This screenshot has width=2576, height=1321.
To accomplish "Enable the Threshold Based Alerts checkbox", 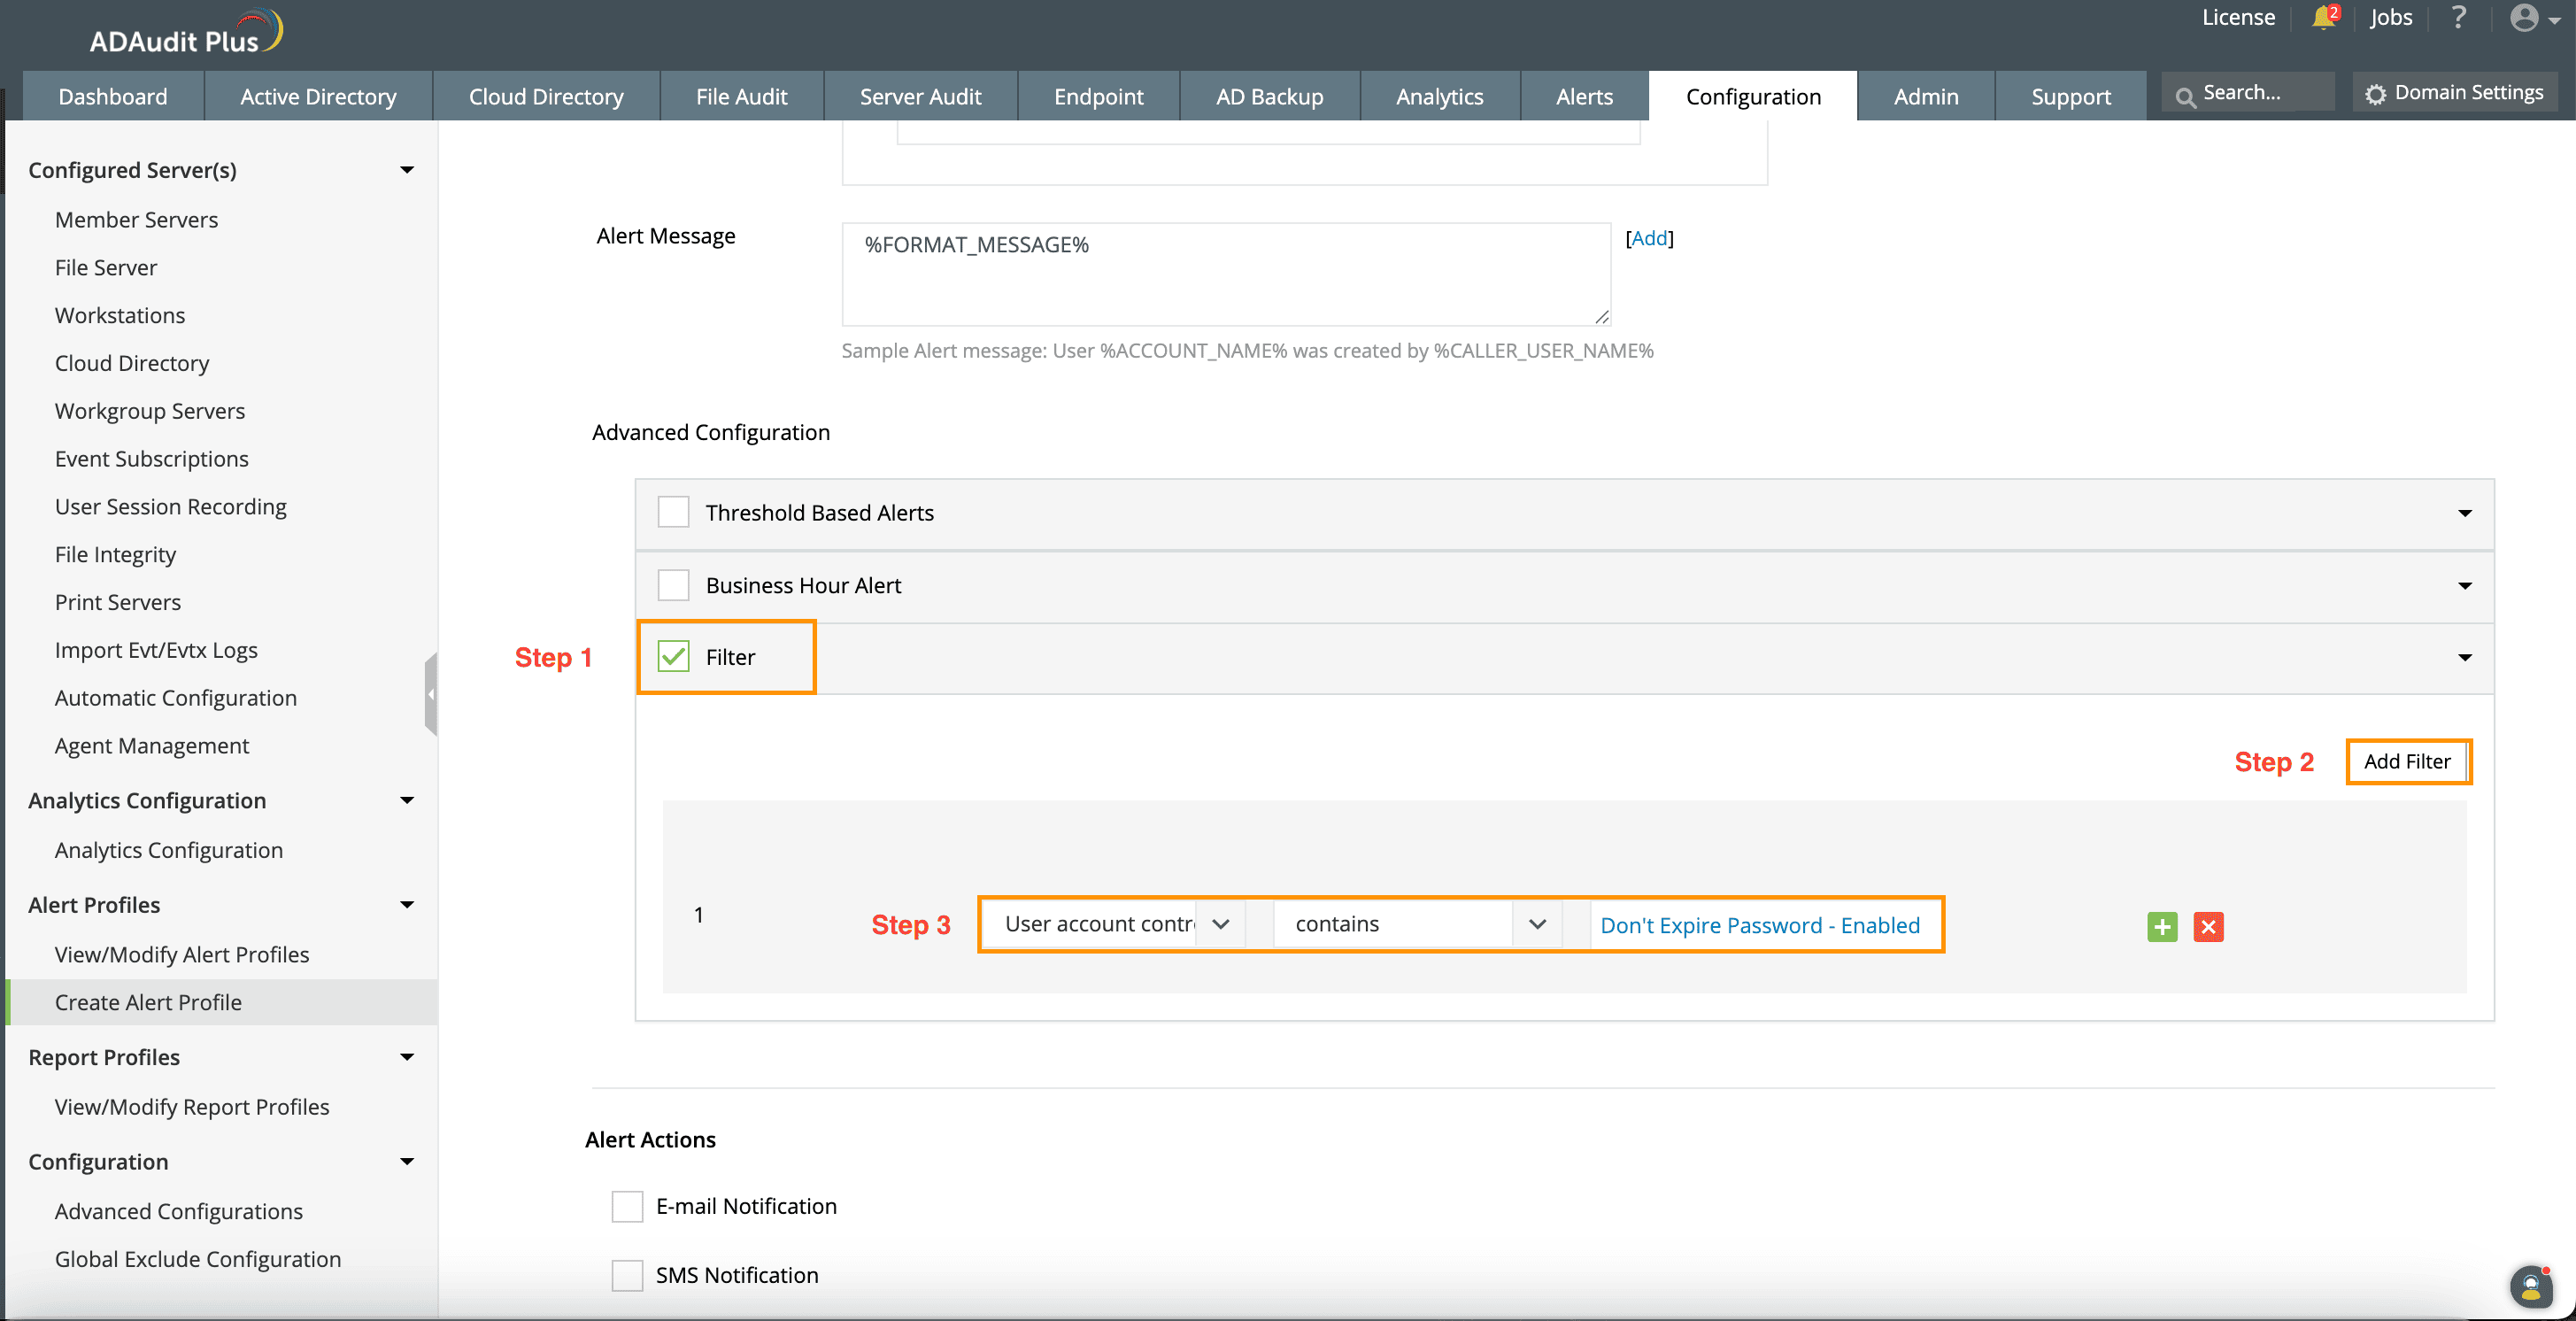I will point(673,512).
